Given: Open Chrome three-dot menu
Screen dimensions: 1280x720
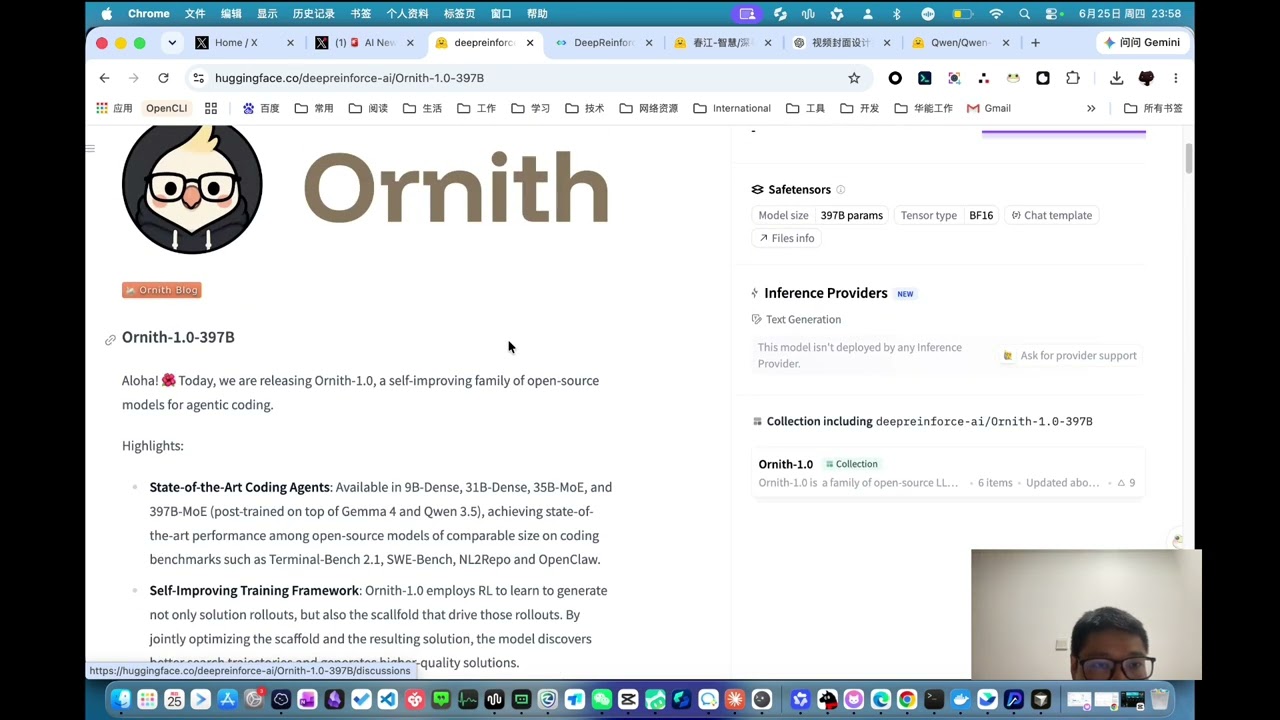Looking at the screenshot, I should (x=1176, y=78).
